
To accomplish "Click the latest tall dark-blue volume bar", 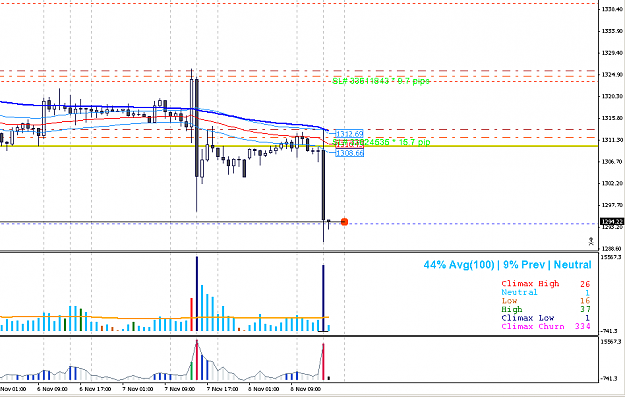I will pos(323,298).
